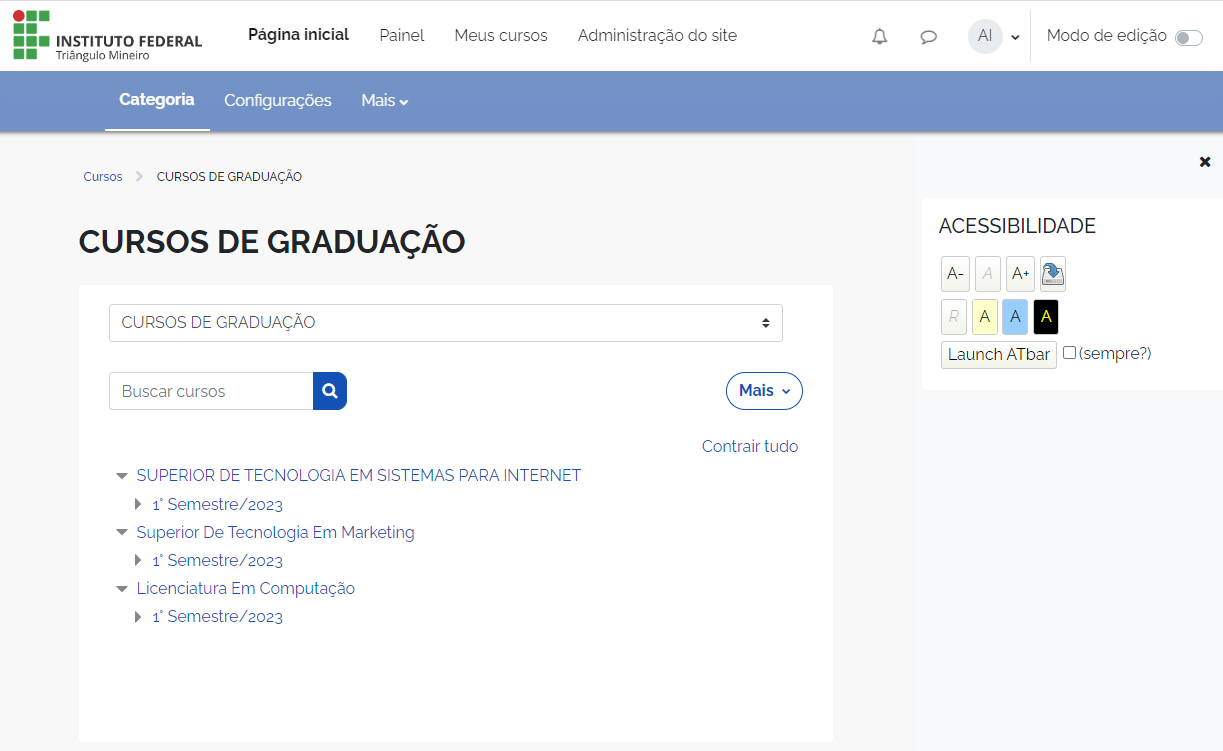Close the side block with X icon
Screen dimensions: 1223x751
(1205, 161)
